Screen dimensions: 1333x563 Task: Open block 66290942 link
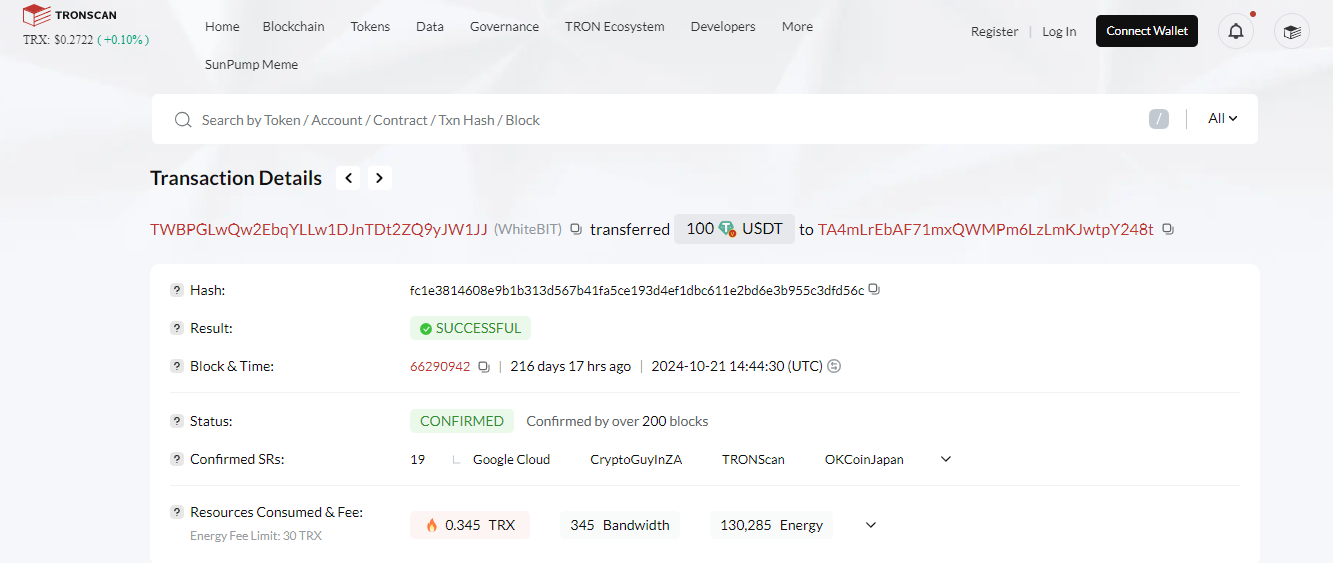[440, 367]
